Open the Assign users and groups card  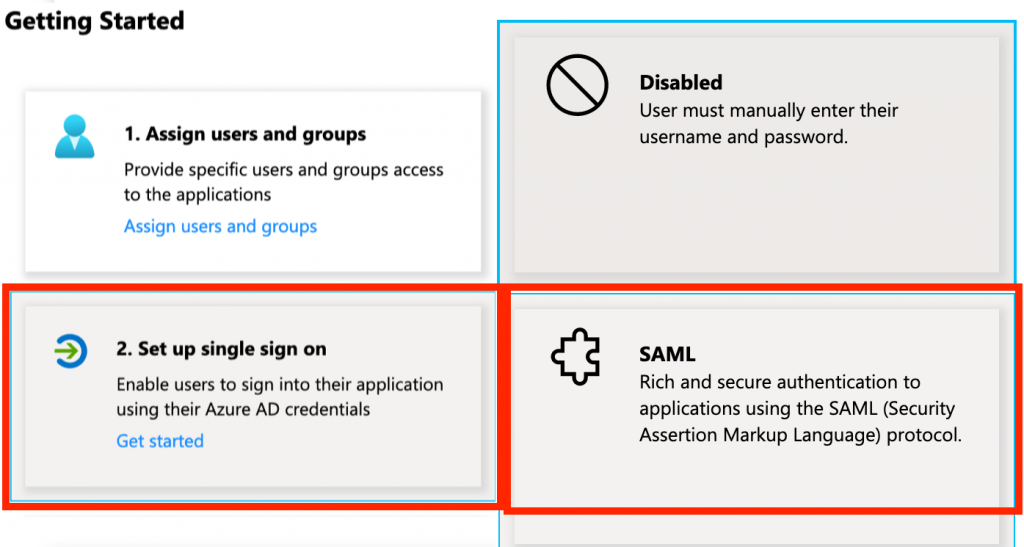tap(253, 181)
